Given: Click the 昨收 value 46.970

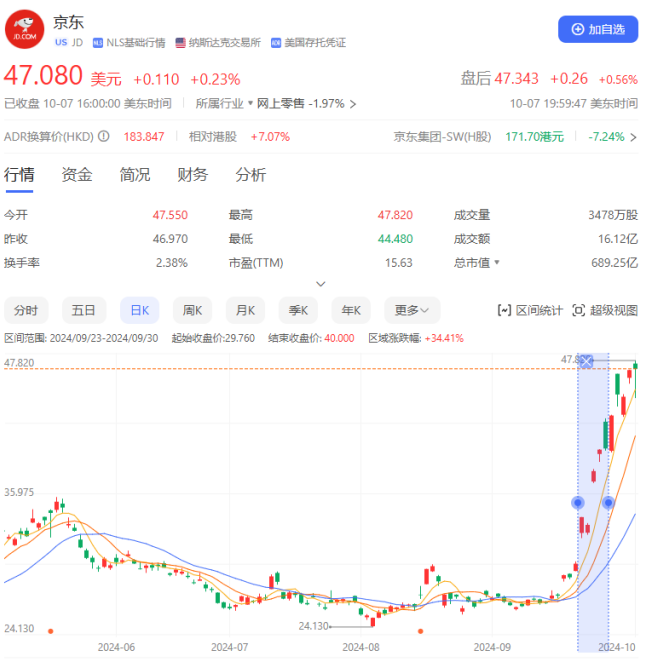Looking at the screenshot, I should [170, 239].
